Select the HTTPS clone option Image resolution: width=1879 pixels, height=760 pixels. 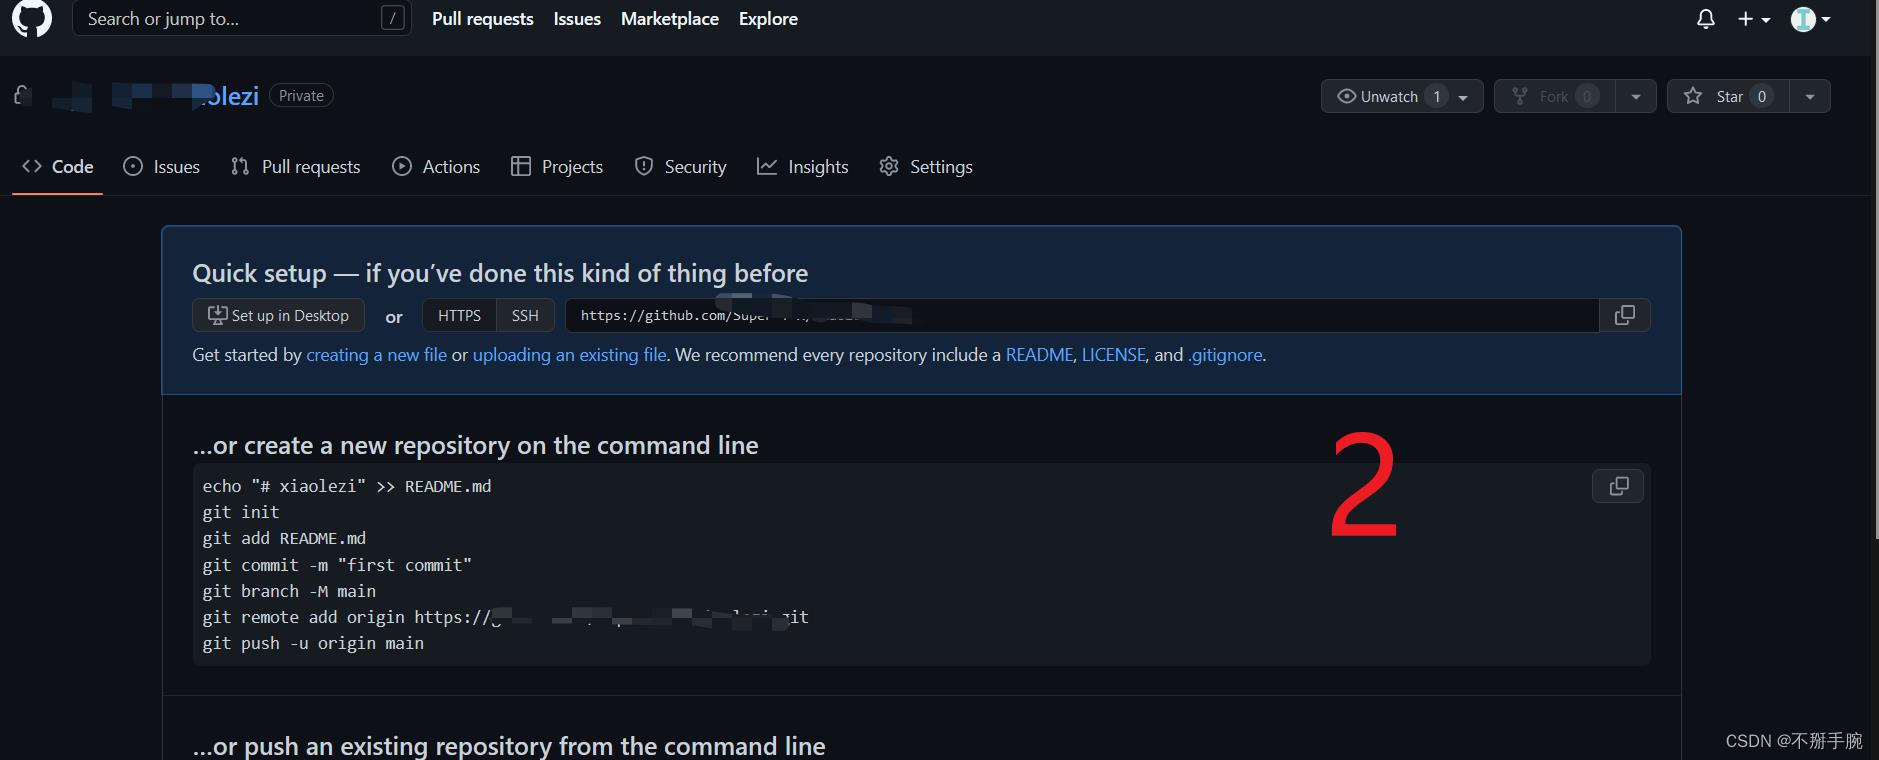[459, 315]
